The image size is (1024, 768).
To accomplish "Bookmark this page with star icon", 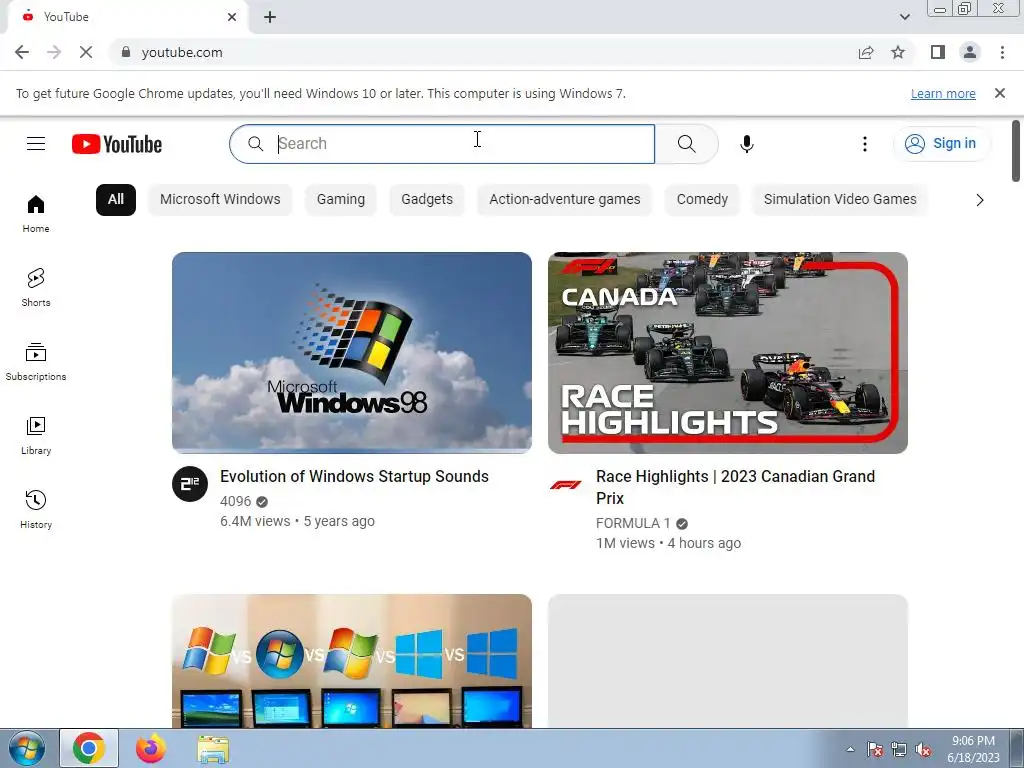I will pos(898,52).
